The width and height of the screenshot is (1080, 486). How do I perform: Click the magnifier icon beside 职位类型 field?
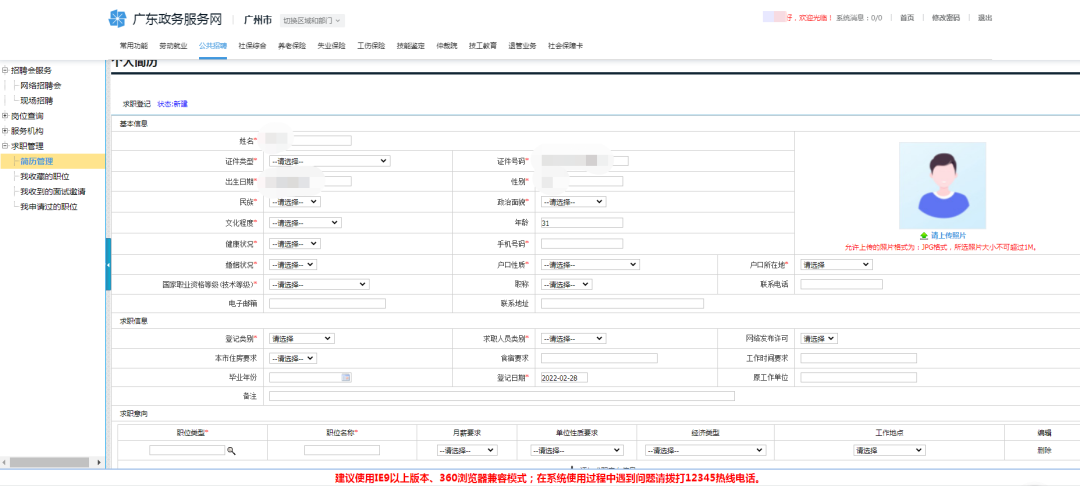(231, 451)
